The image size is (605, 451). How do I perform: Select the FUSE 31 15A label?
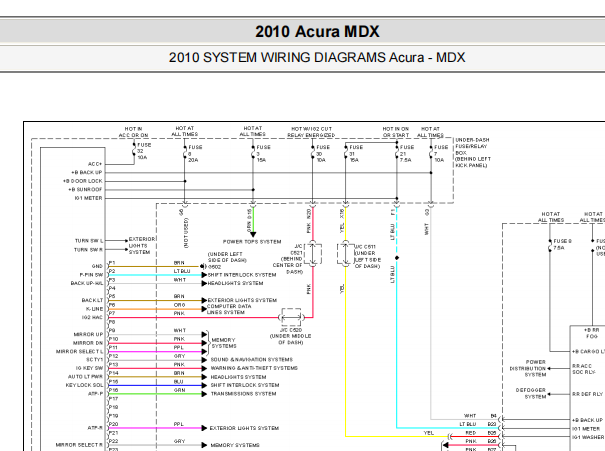[x=356, y=154]
